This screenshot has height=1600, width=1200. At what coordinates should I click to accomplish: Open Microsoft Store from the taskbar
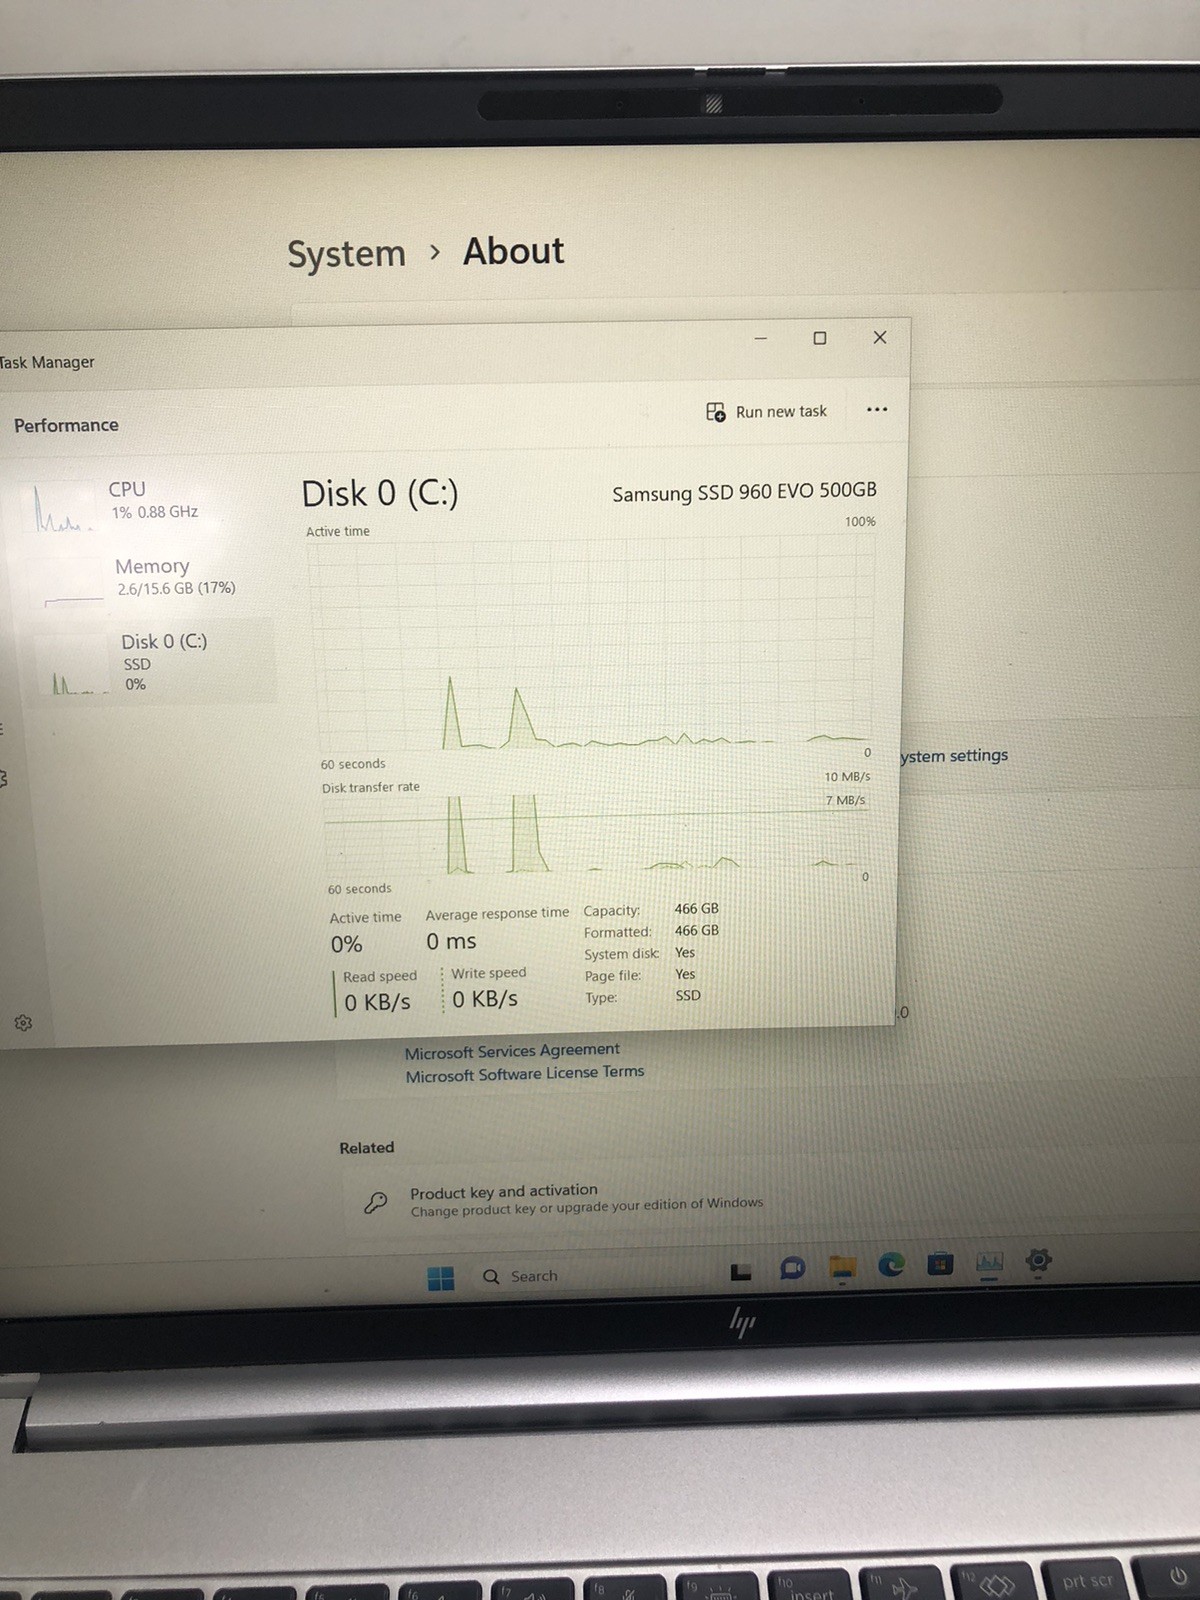[x=940, y=1264]
